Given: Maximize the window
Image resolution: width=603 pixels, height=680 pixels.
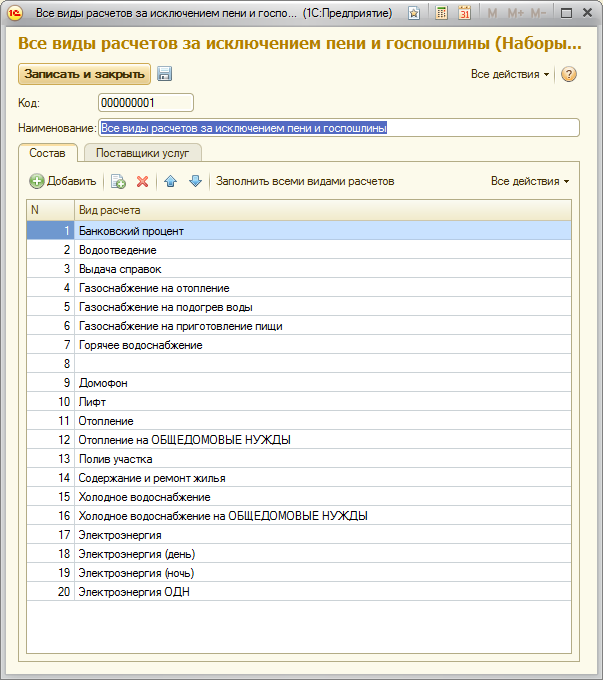Looking at the screenshot, I should 566,13.
